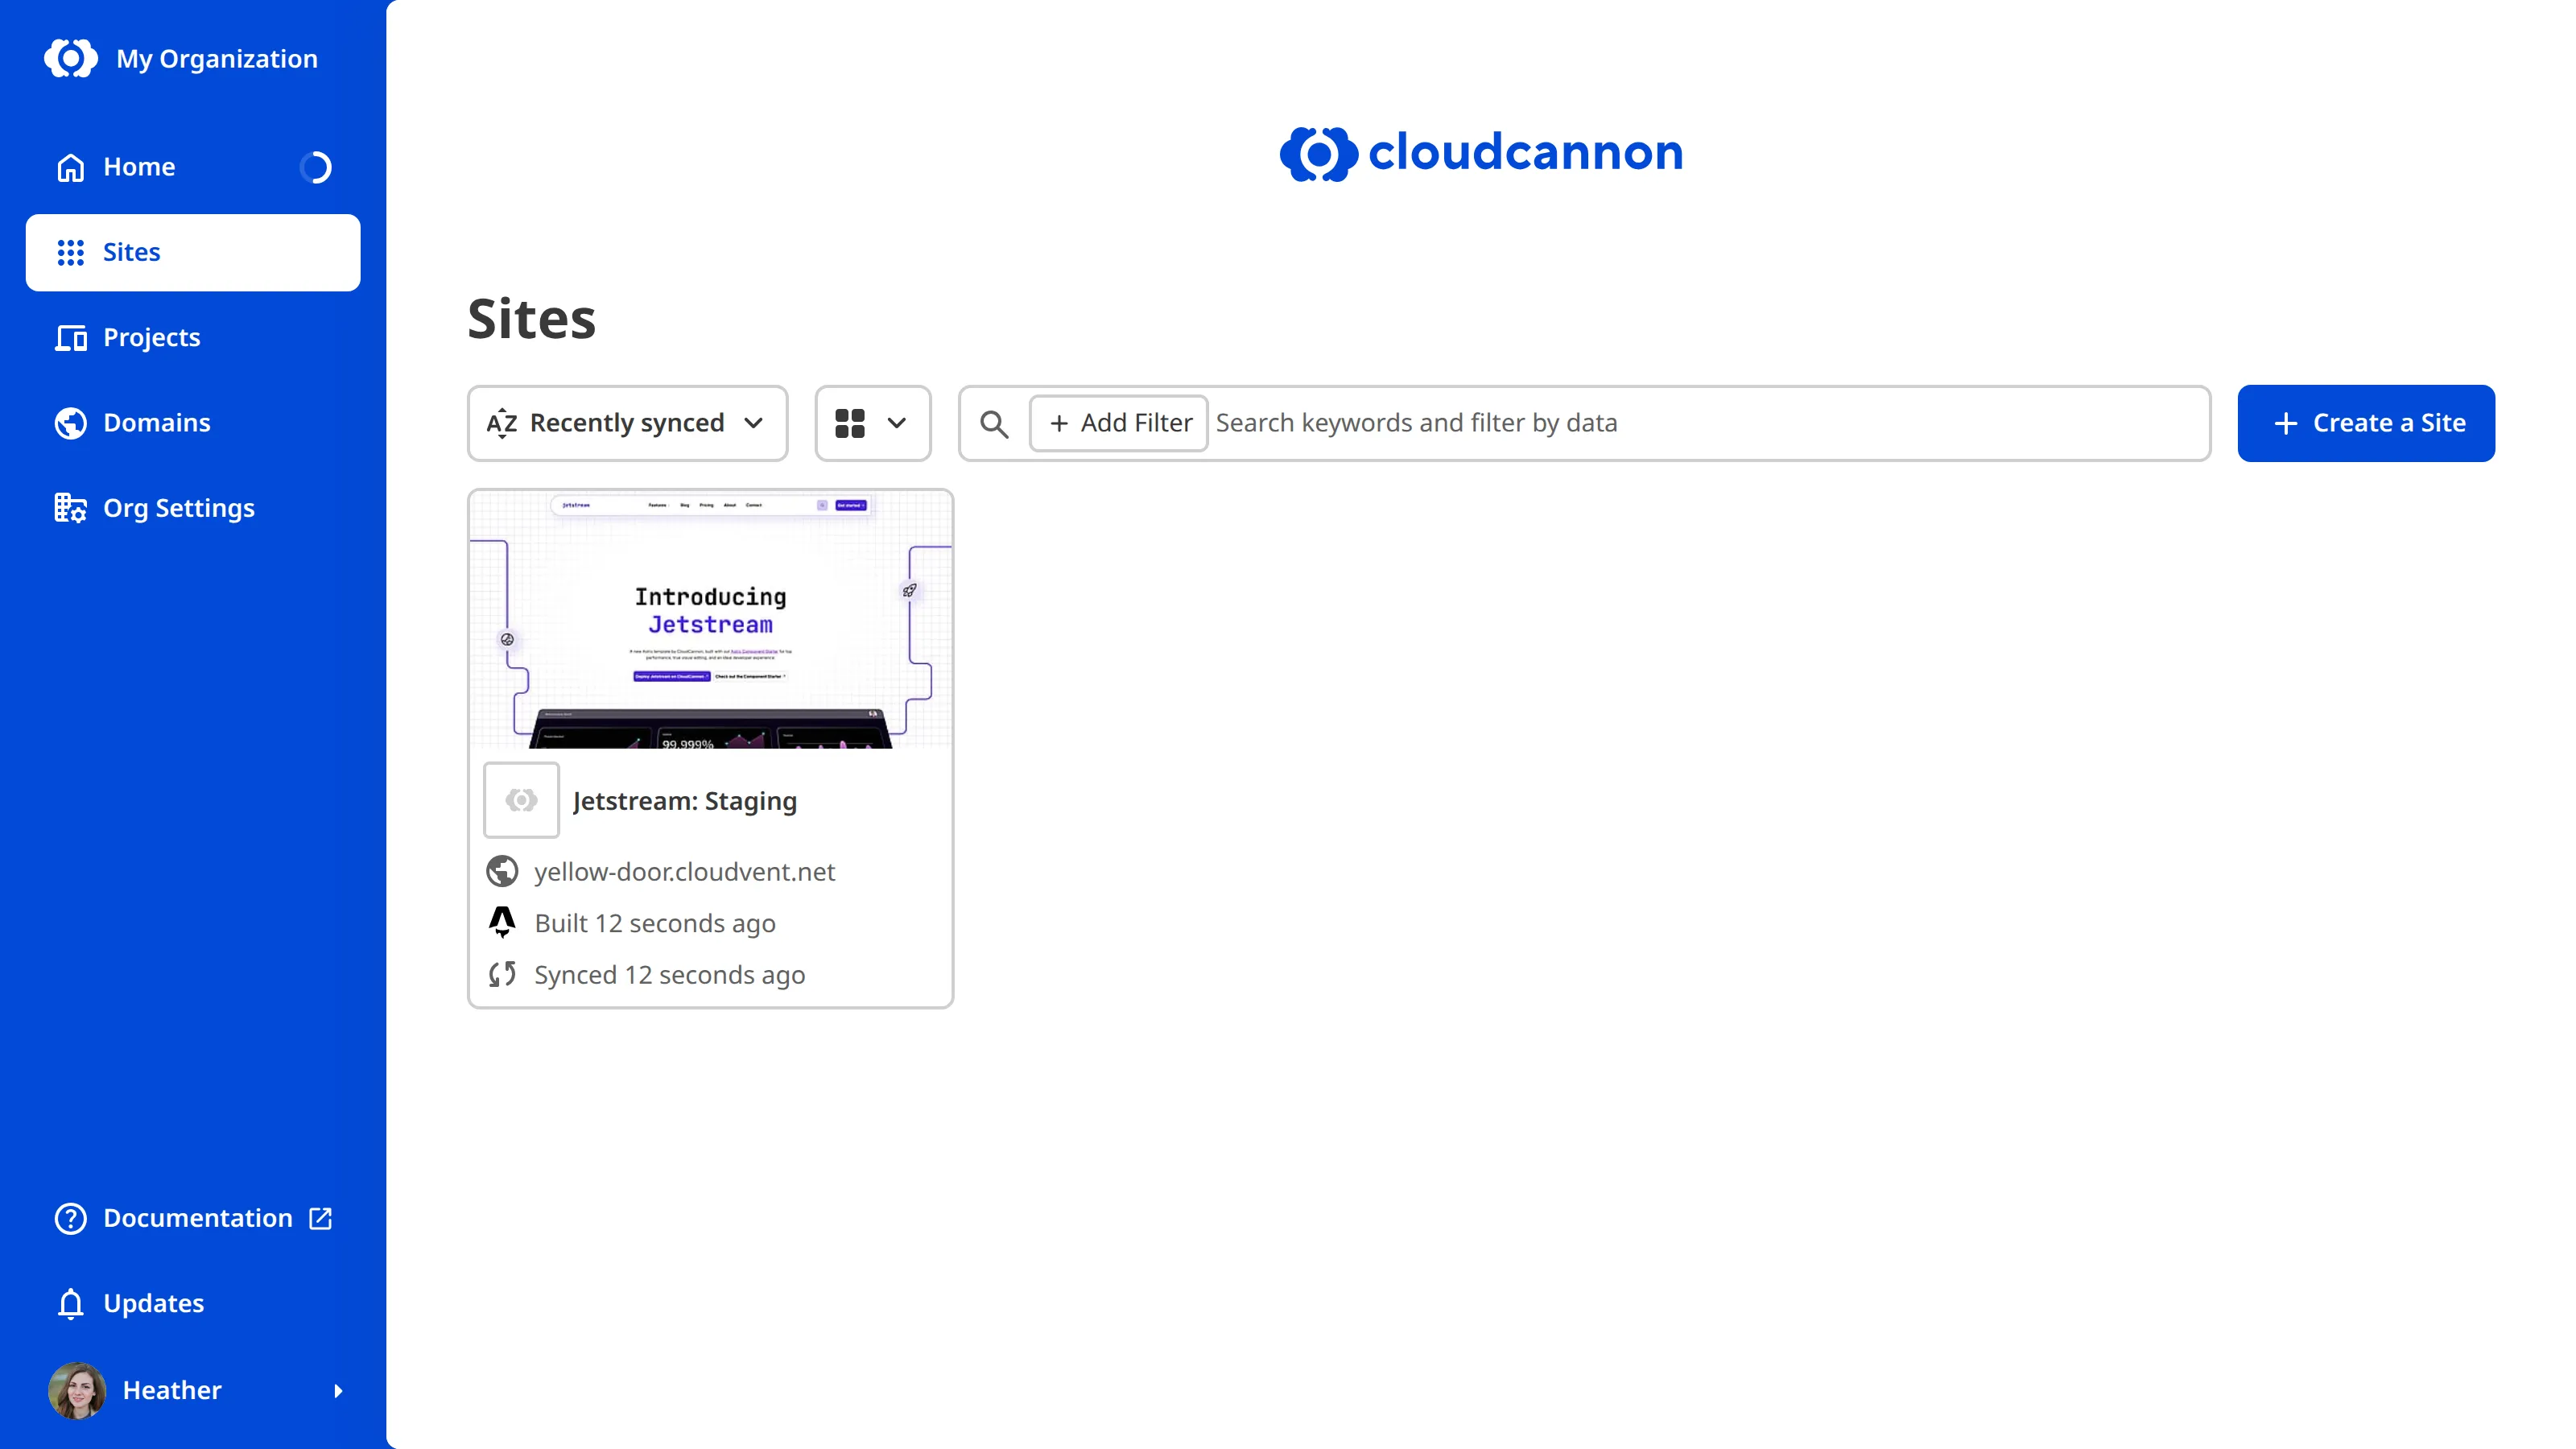Click the Astro icon beside Built 12 seconds ago
This screenshot has width=2576, height=1449.
(x=502, y=922)
